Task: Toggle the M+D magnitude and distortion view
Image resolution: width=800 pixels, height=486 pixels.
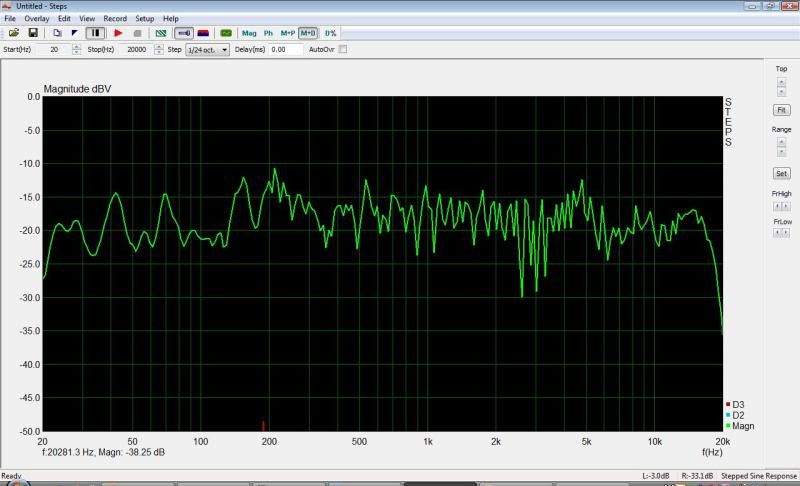Action: point(308,33)
